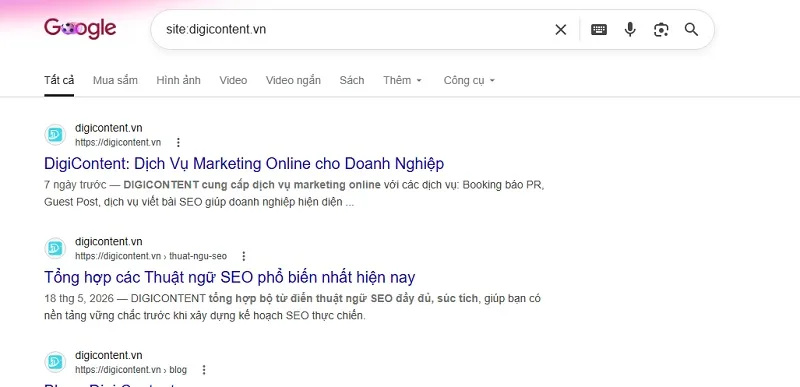Open more options for the blog result
Screen dimensions: 800x387
click(204, 370)
